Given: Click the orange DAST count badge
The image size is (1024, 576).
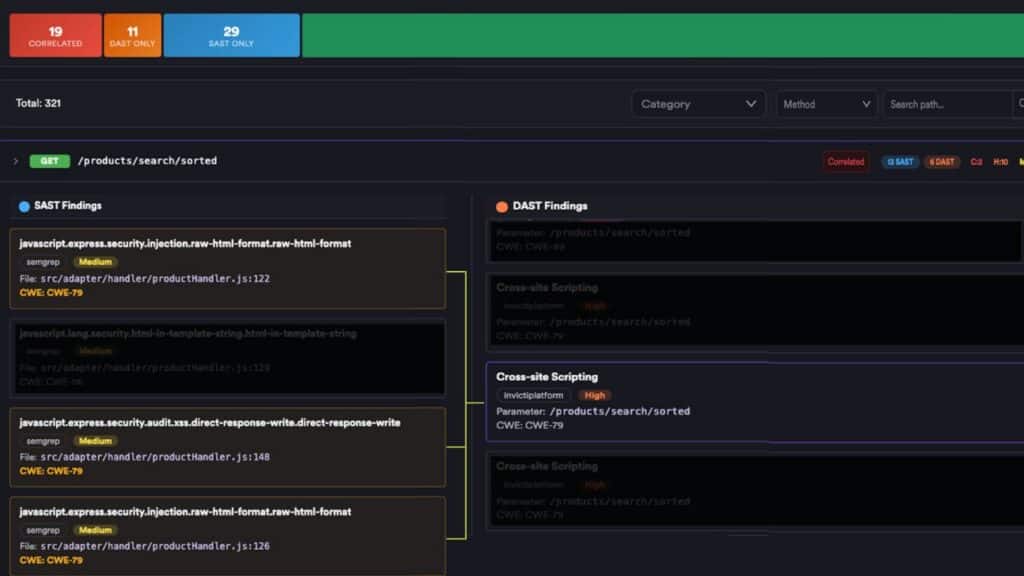Looking at the screenshot, I should 942,161.
